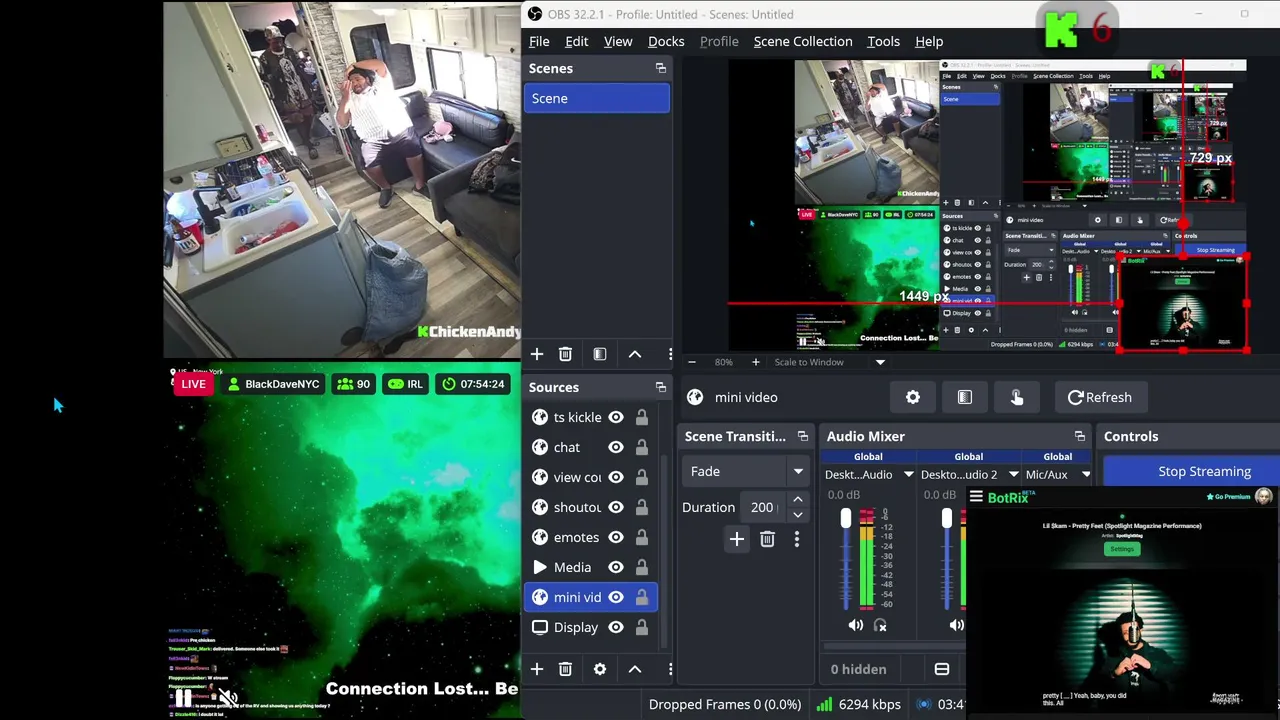Remove the selected scene with the trash icon

[x=565, y=354]
